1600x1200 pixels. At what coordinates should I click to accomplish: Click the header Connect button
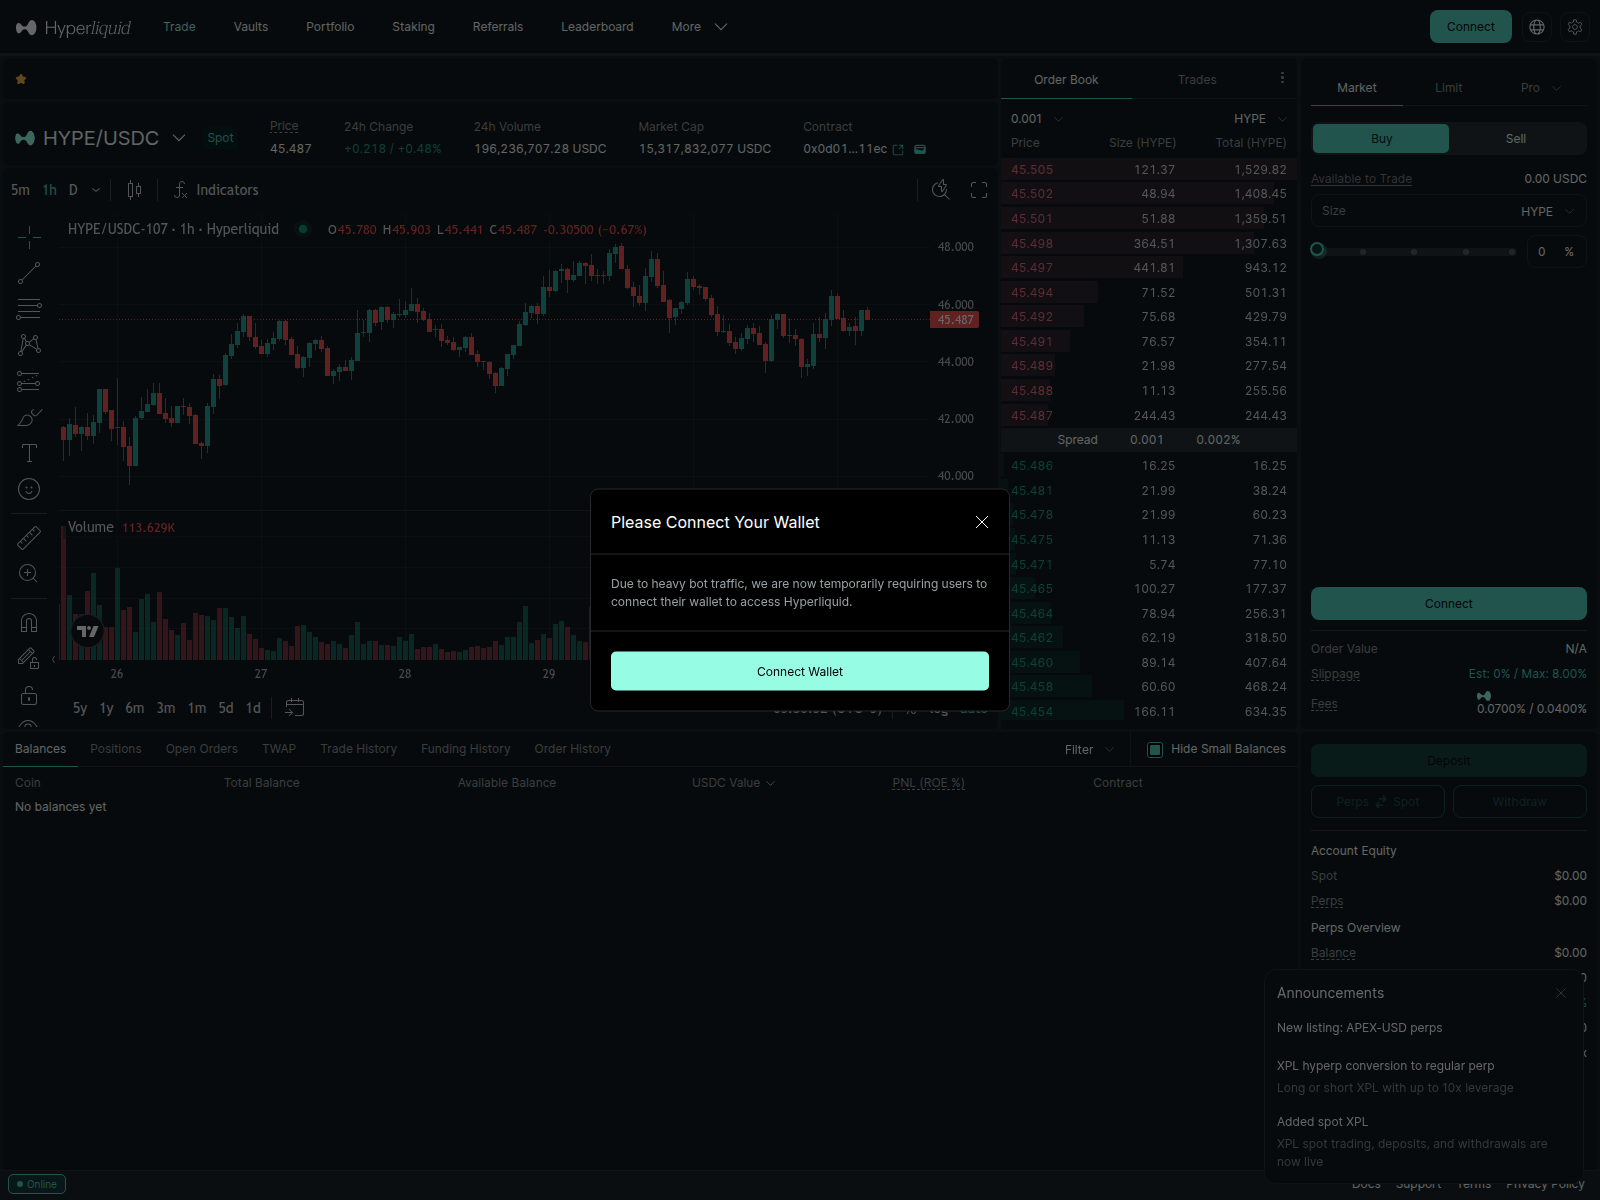1470,27
